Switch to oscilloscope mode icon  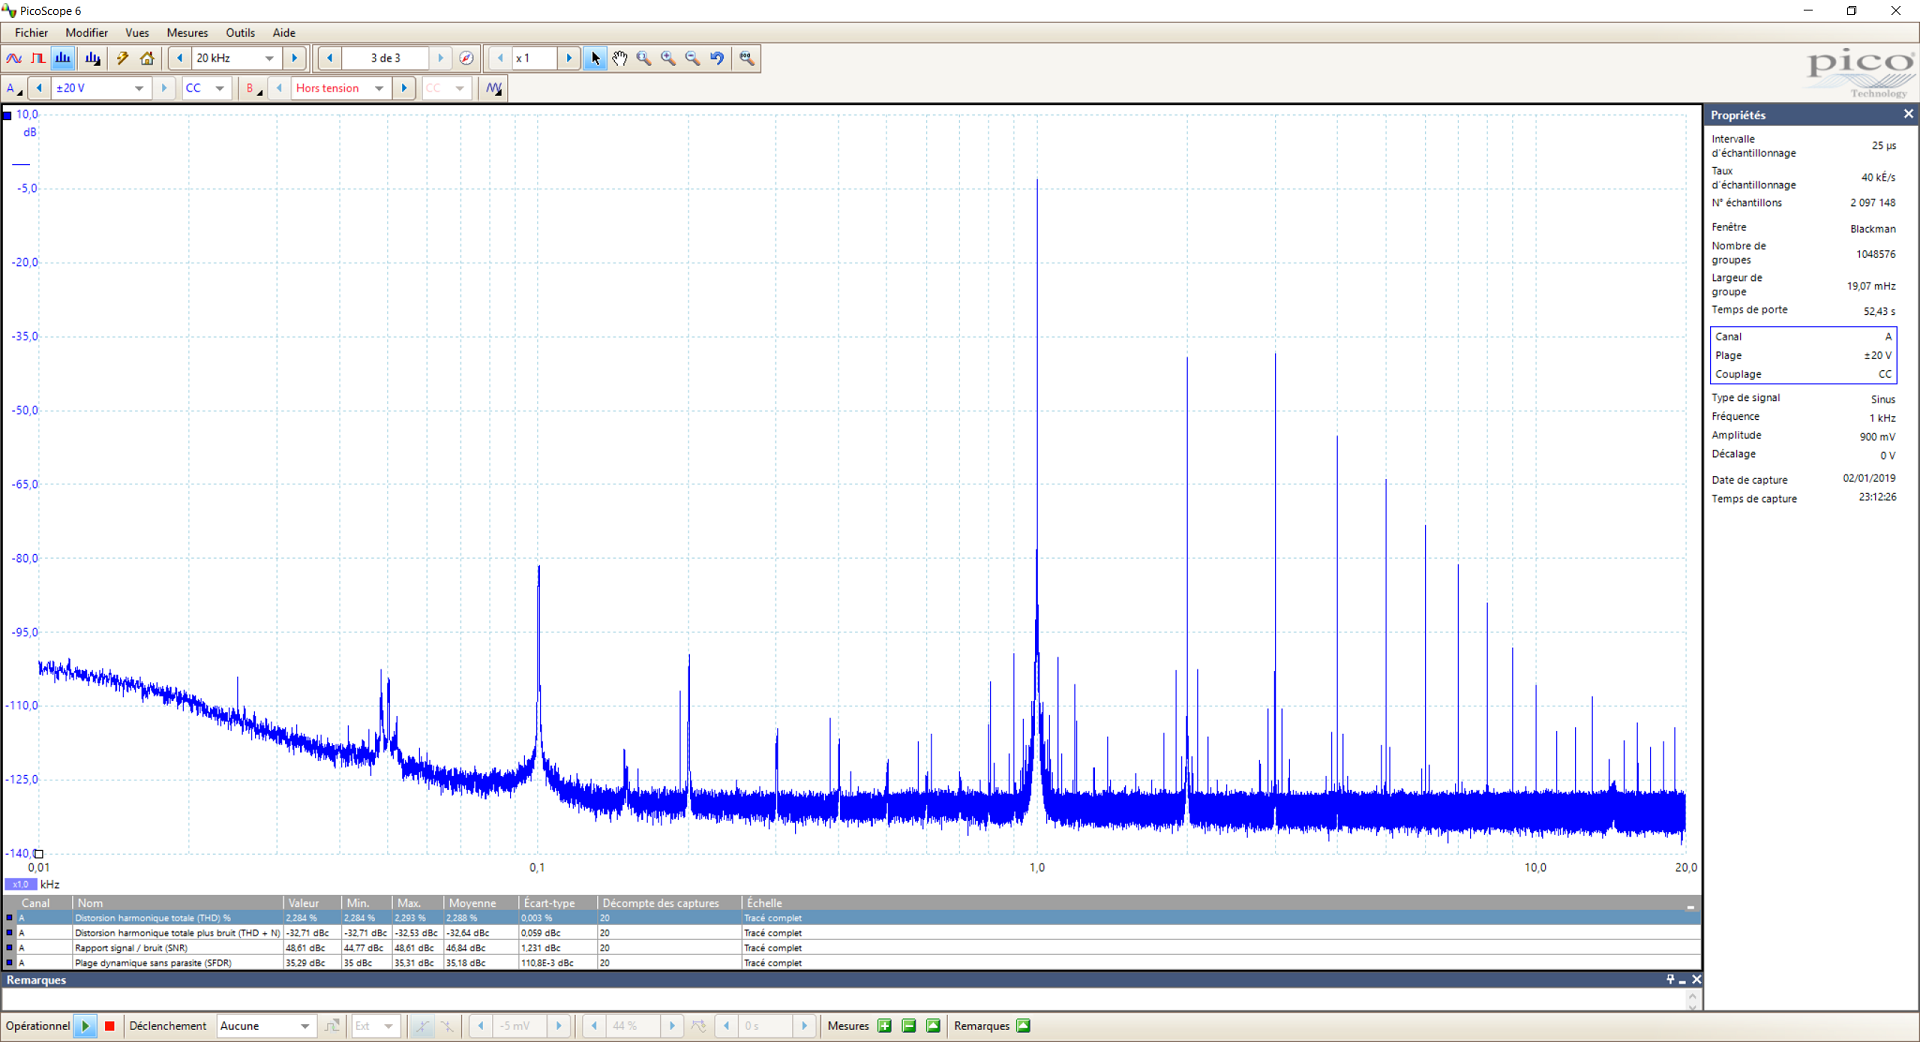click(14, 58)
